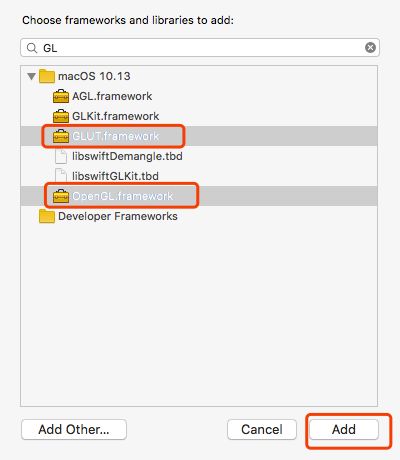
Task: Click the GLKit.framework toolbox icon
Action: coord(61,116)
